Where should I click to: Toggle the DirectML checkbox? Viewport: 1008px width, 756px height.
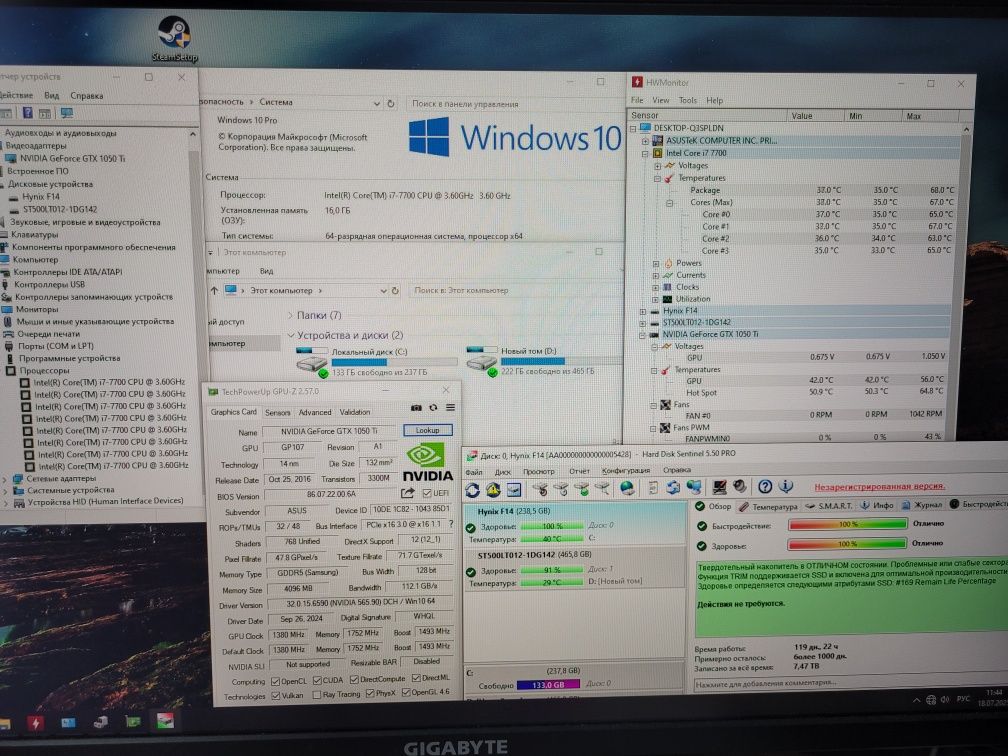(x=416, y=678)
